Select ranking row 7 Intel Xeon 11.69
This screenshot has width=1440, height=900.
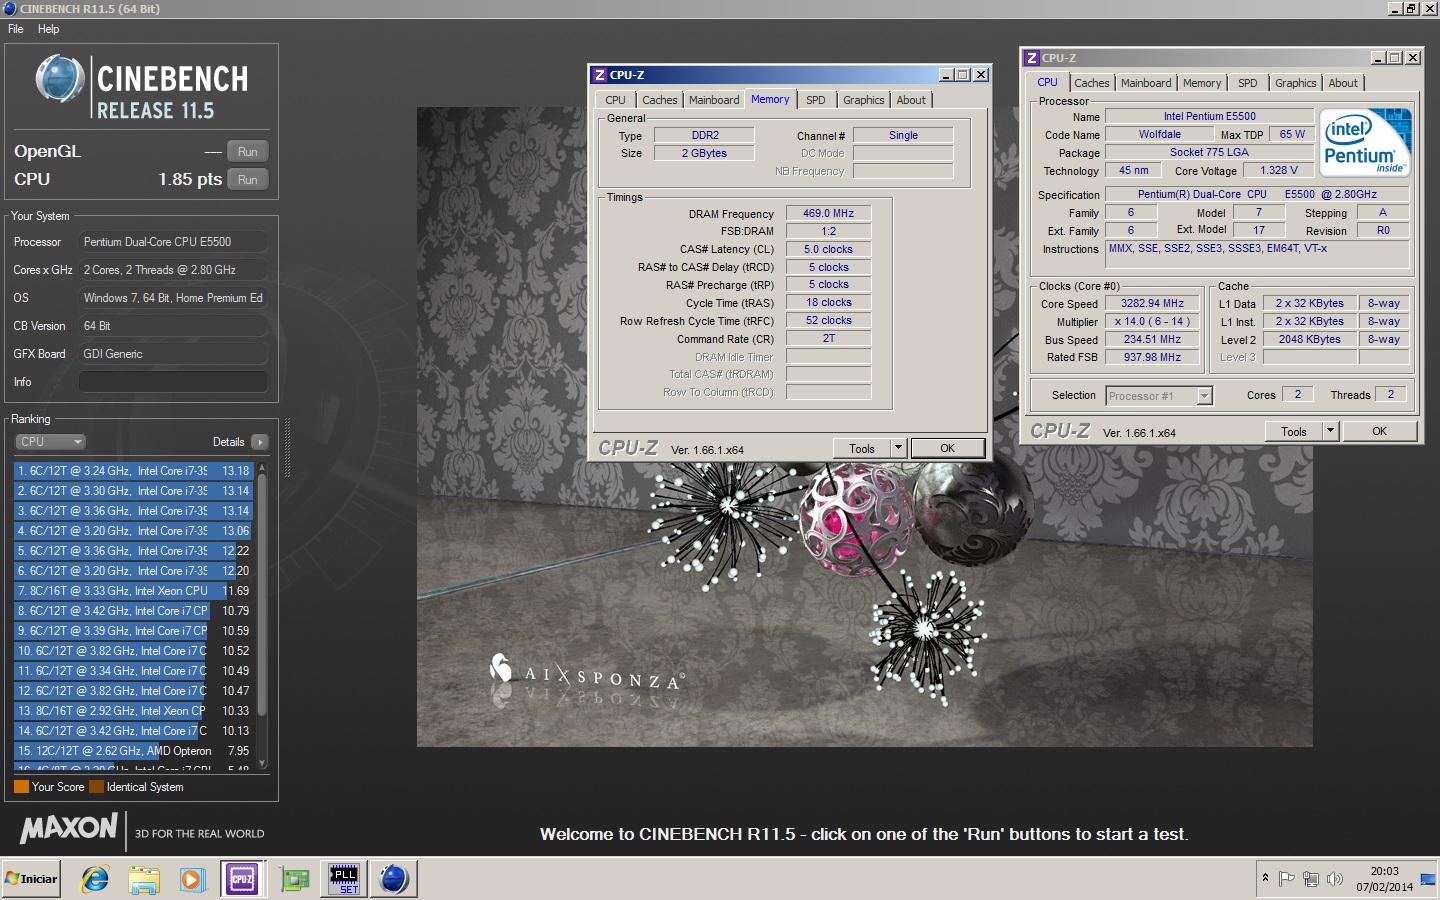pos(134,591)
